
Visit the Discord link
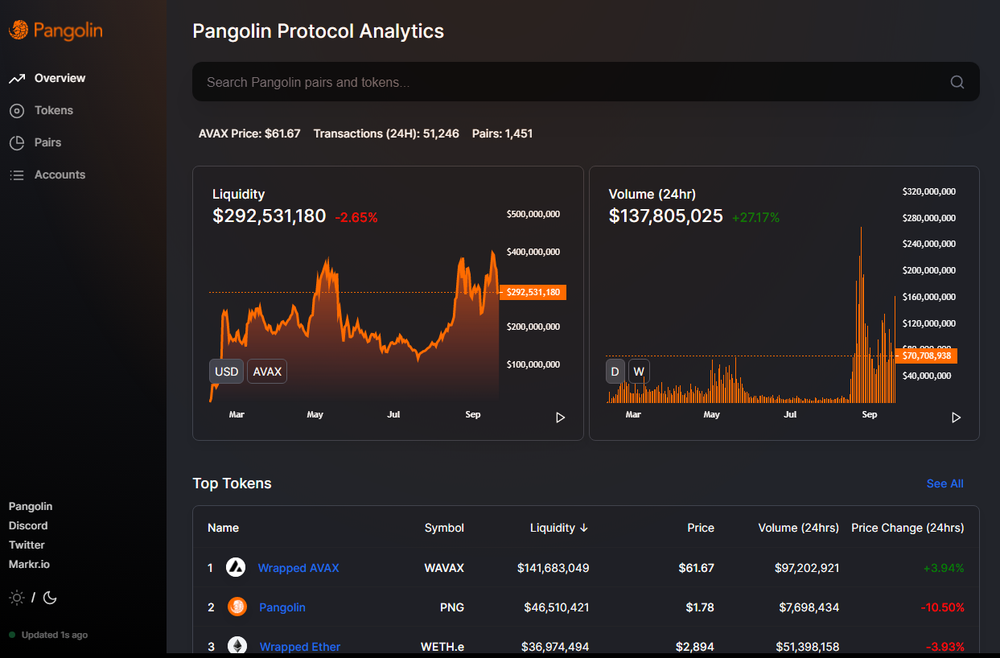[28, 525]
